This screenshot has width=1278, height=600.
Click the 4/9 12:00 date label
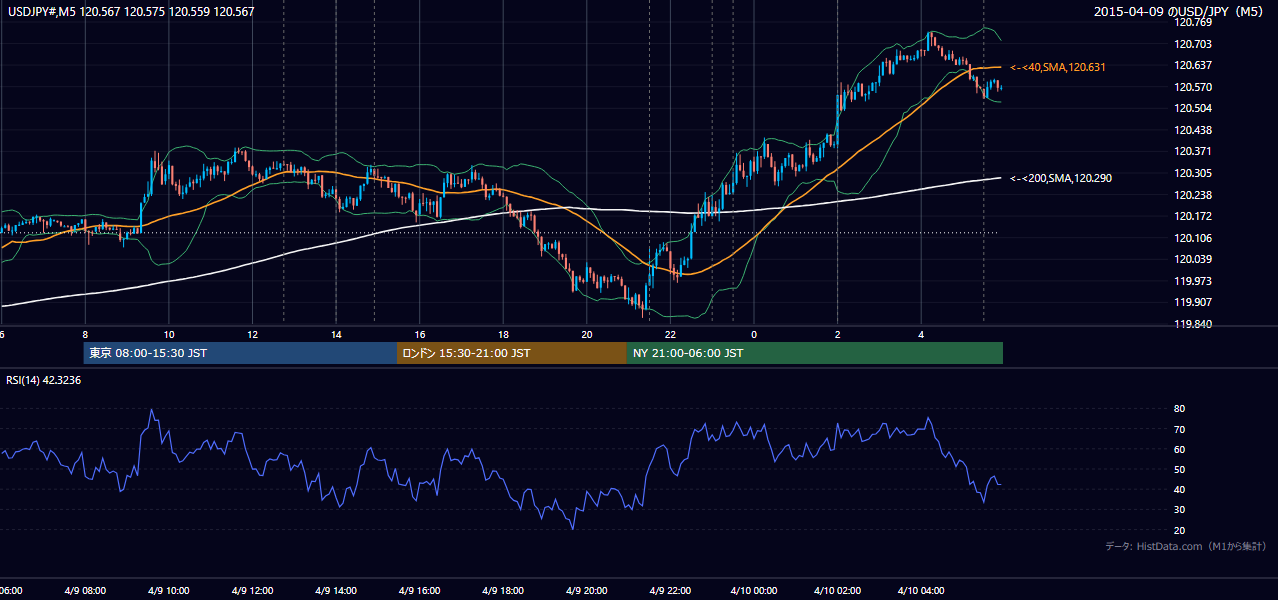point(252,590)
